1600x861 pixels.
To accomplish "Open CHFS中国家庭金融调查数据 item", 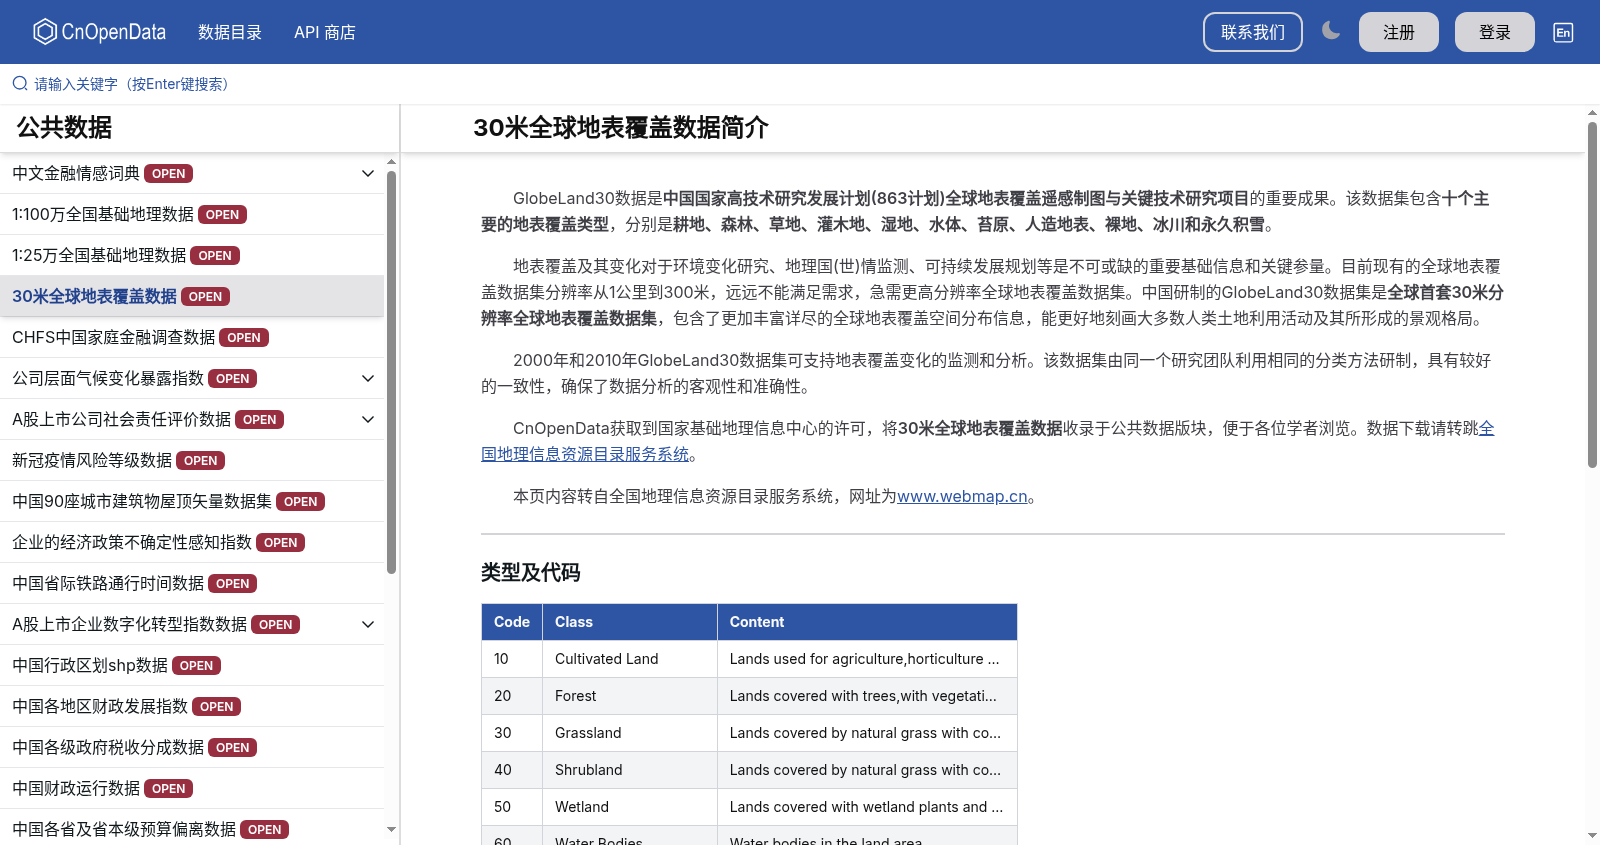I will pos(192,337).
